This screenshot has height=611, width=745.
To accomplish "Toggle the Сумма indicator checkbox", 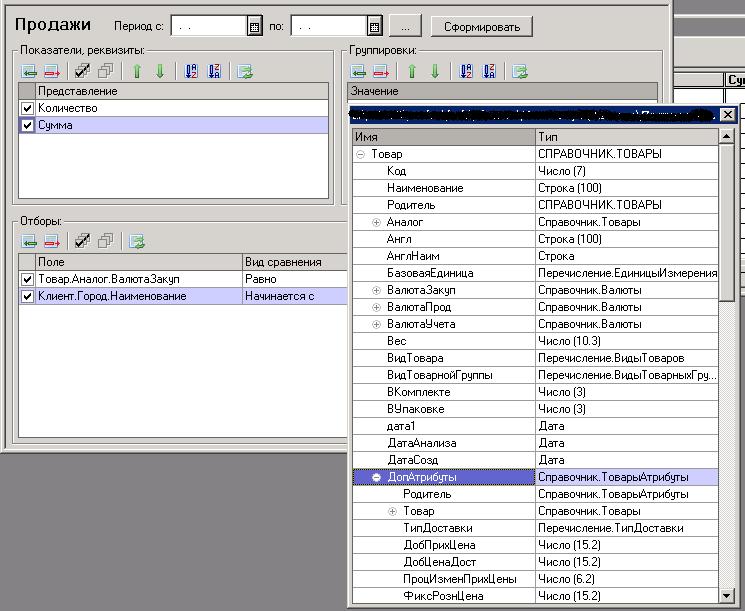I will (28, 126).
